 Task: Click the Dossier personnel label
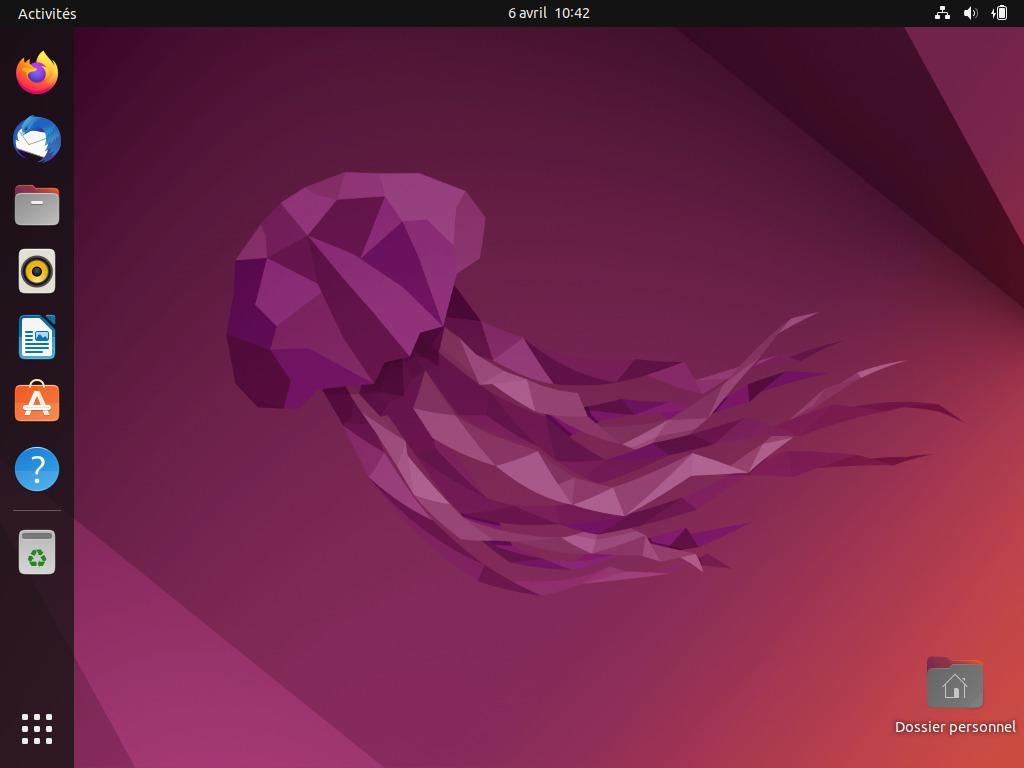955,727
